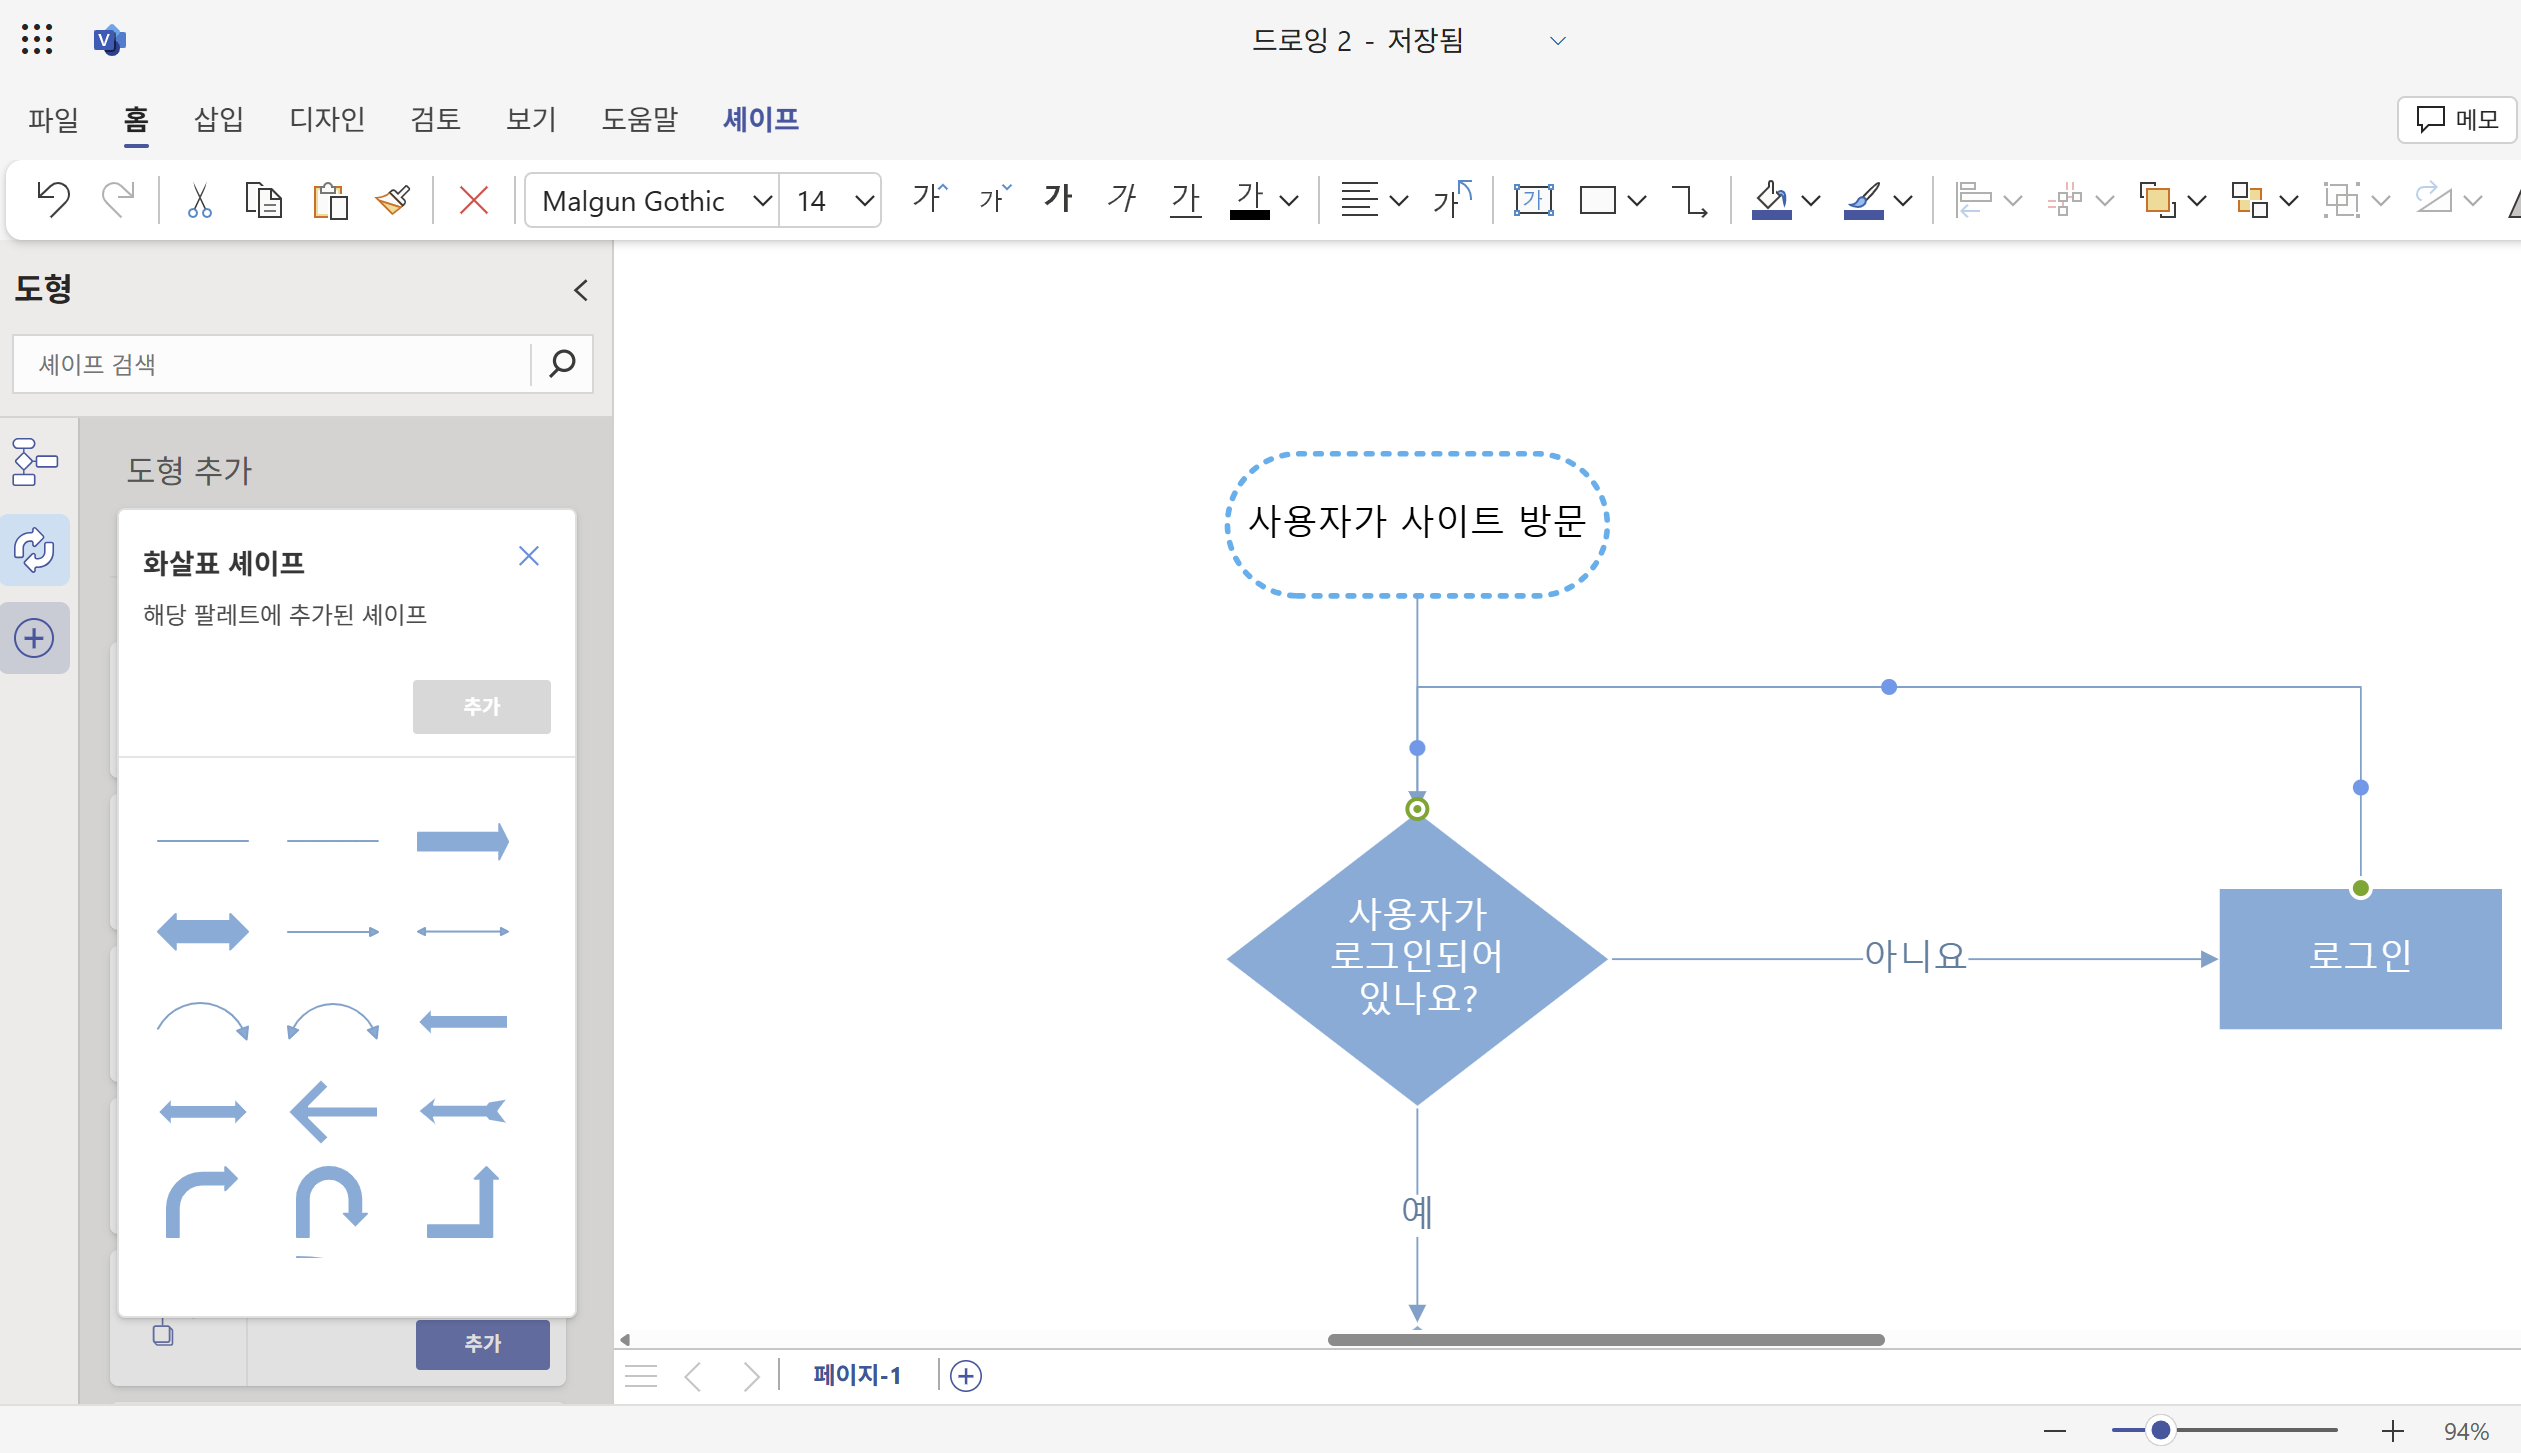This screenshot has height=1453, width=2521.
Task: Select the connector tool
Action: (x=1690, y=200)
